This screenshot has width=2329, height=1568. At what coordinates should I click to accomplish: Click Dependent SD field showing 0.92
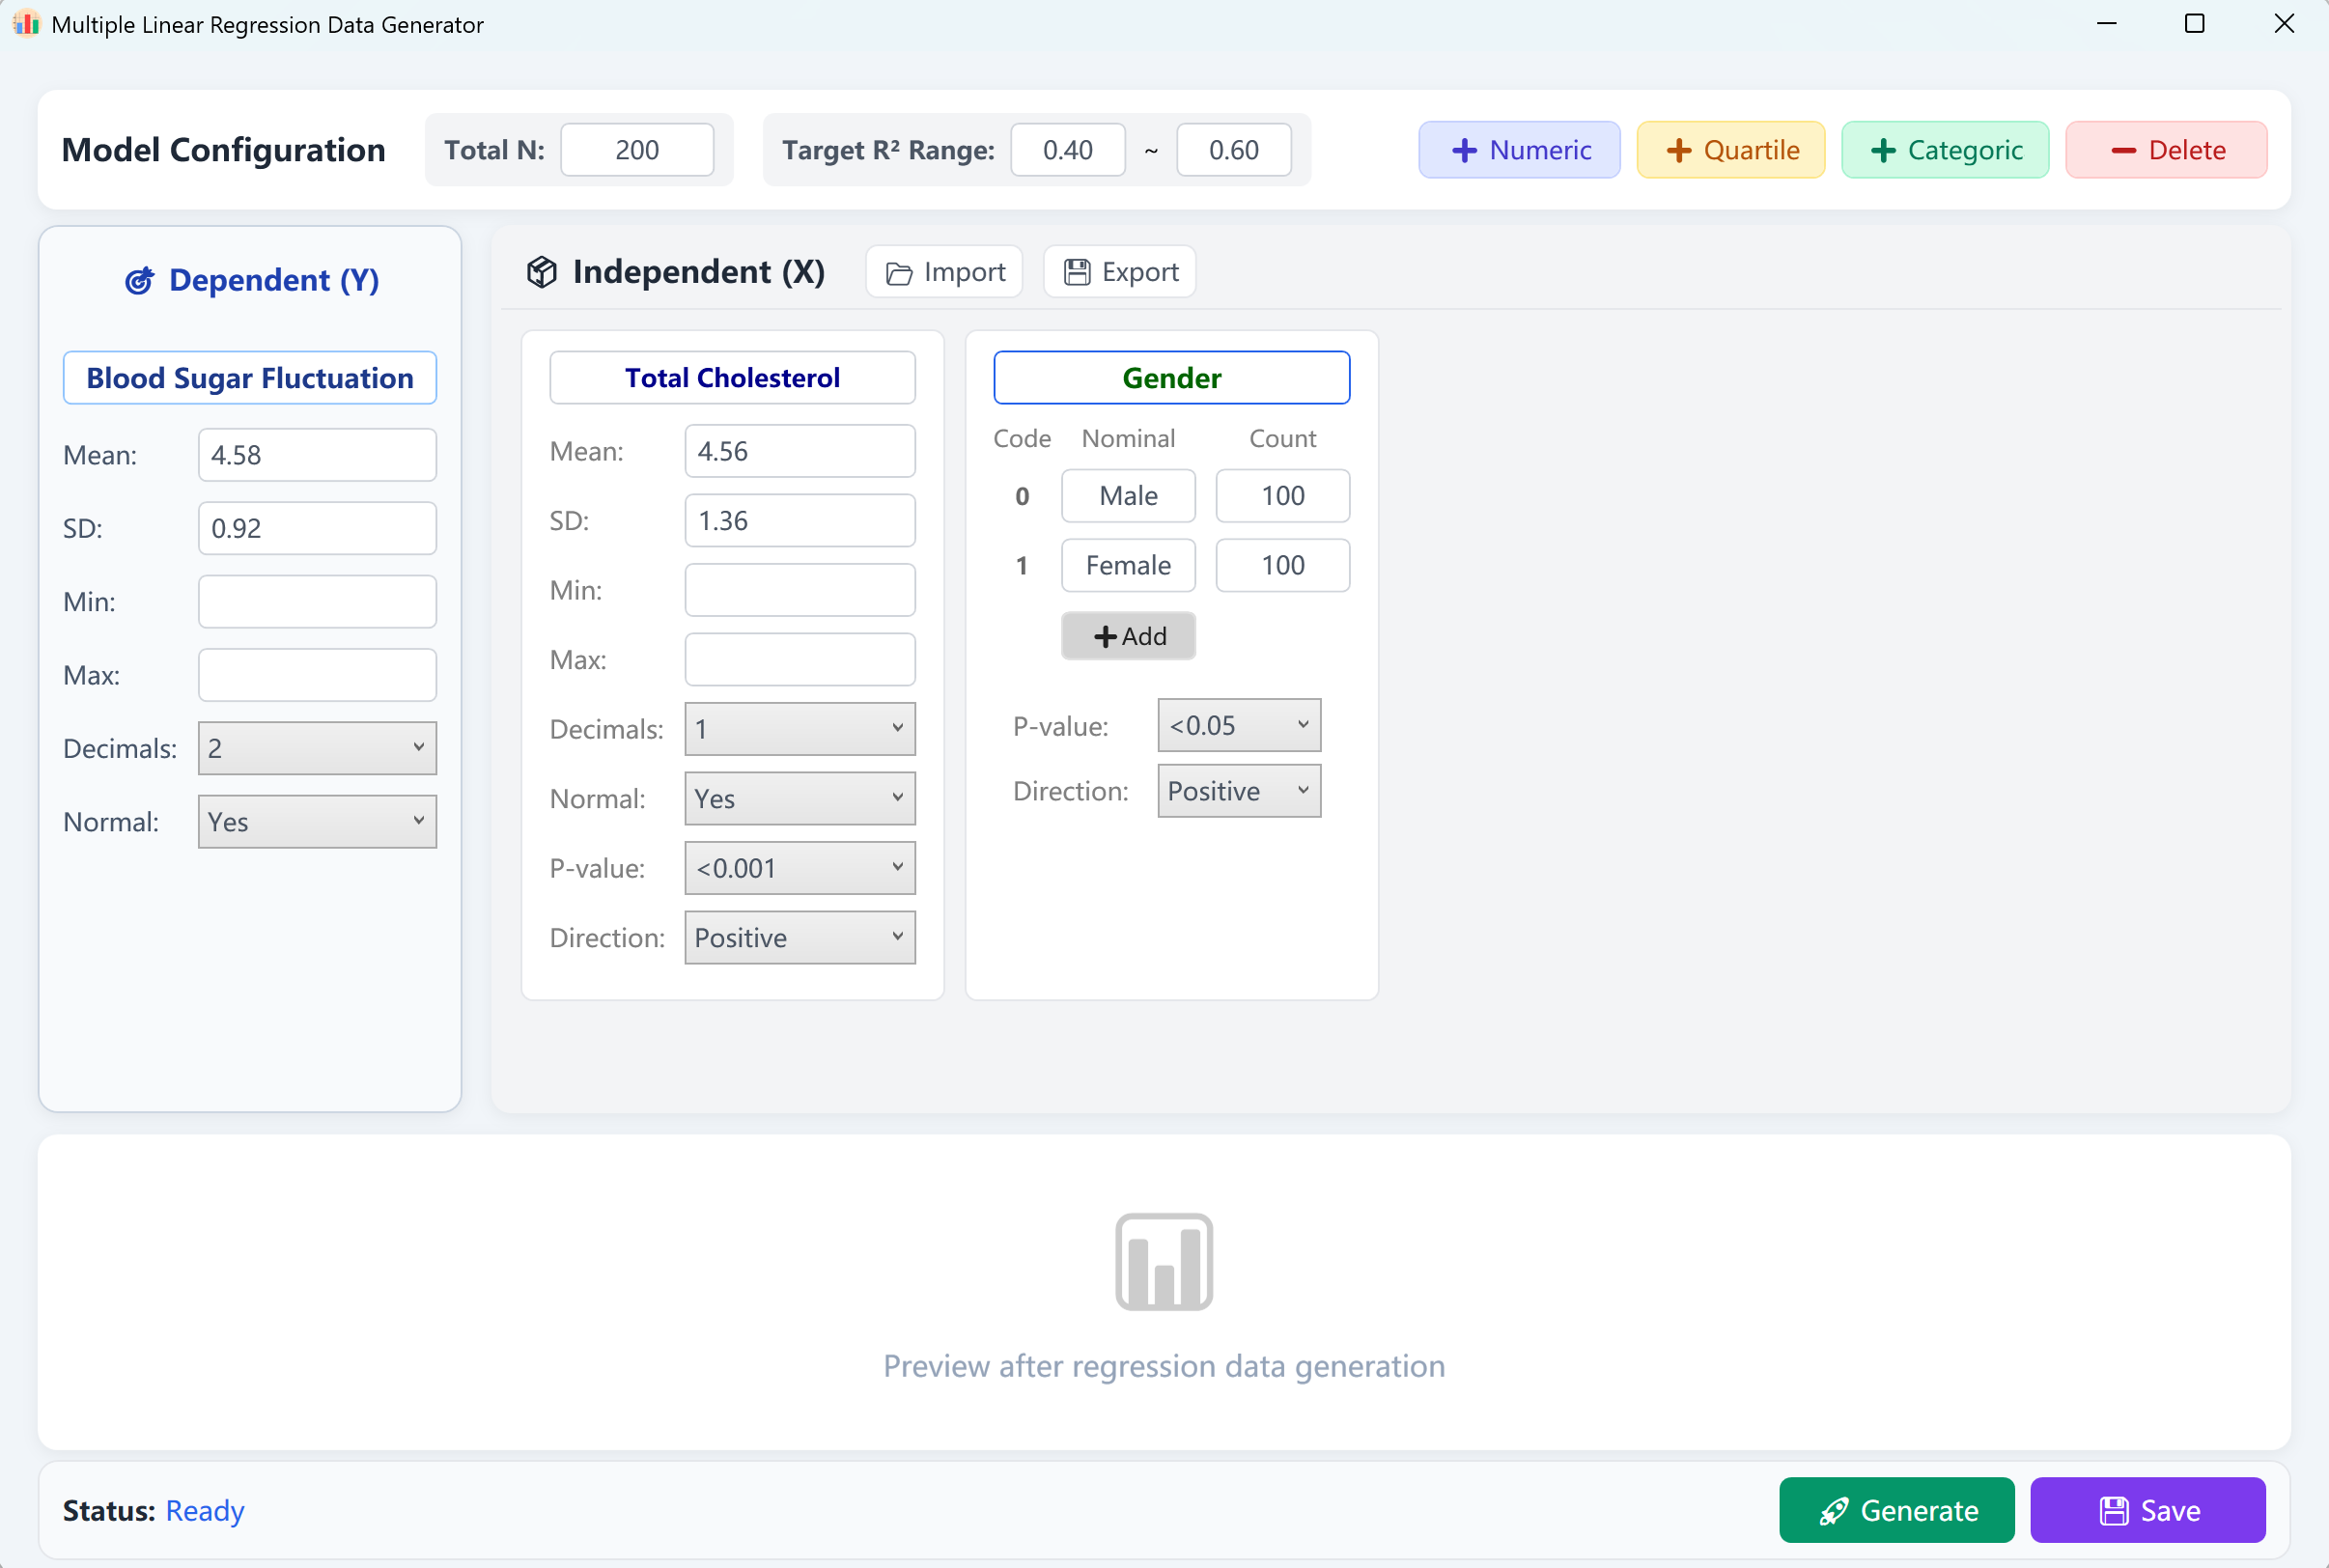(317, 528)
